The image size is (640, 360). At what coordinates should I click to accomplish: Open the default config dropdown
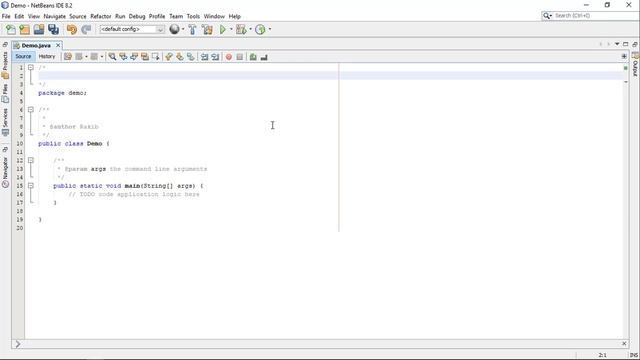(132, 29)
